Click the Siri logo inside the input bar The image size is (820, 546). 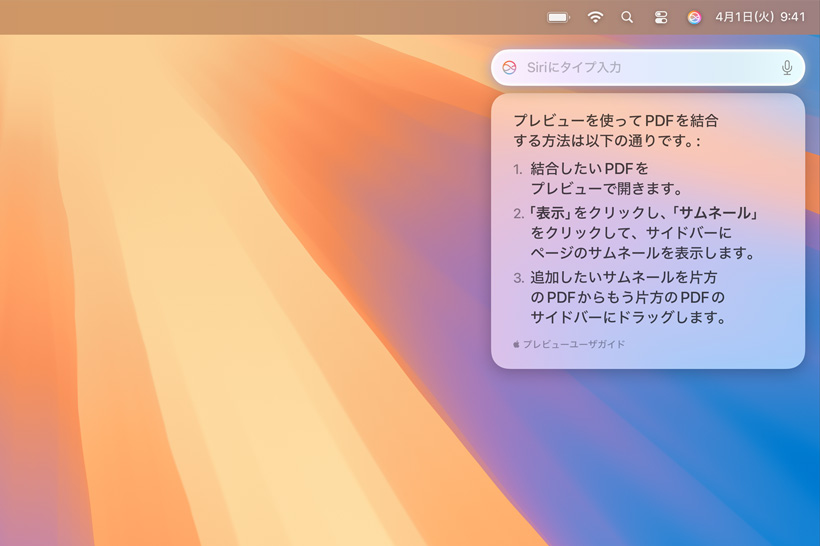(x=509, y=67)
